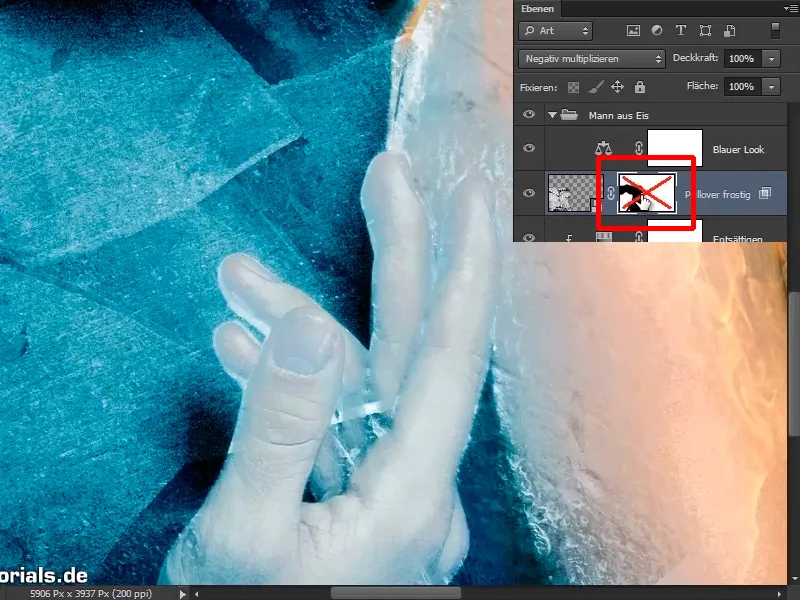The height and width of the screenshot is (600, 800).
Task: Lock layer position with move icon
Action: click(x=617, y=87)
